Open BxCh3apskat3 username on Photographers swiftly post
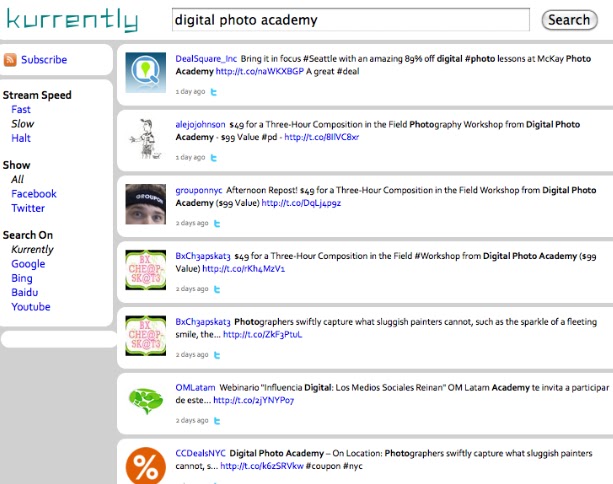 203,322
